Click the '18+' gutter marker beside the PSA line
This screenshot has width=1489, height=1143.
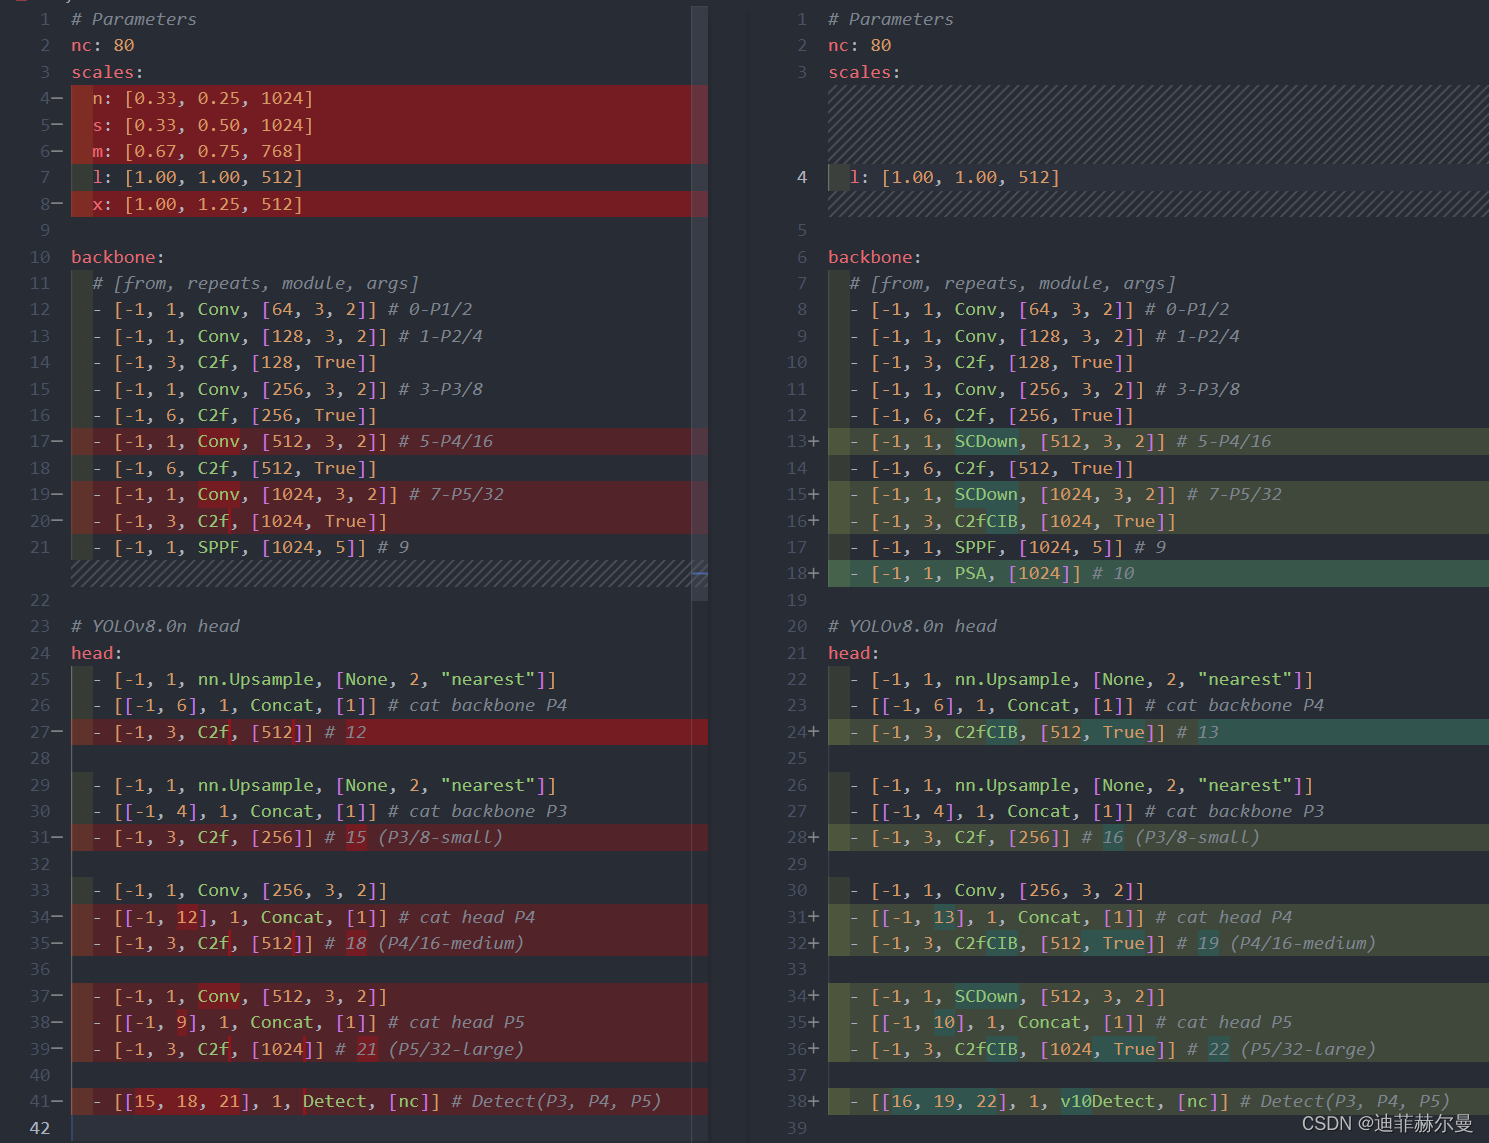pos(803,573)
